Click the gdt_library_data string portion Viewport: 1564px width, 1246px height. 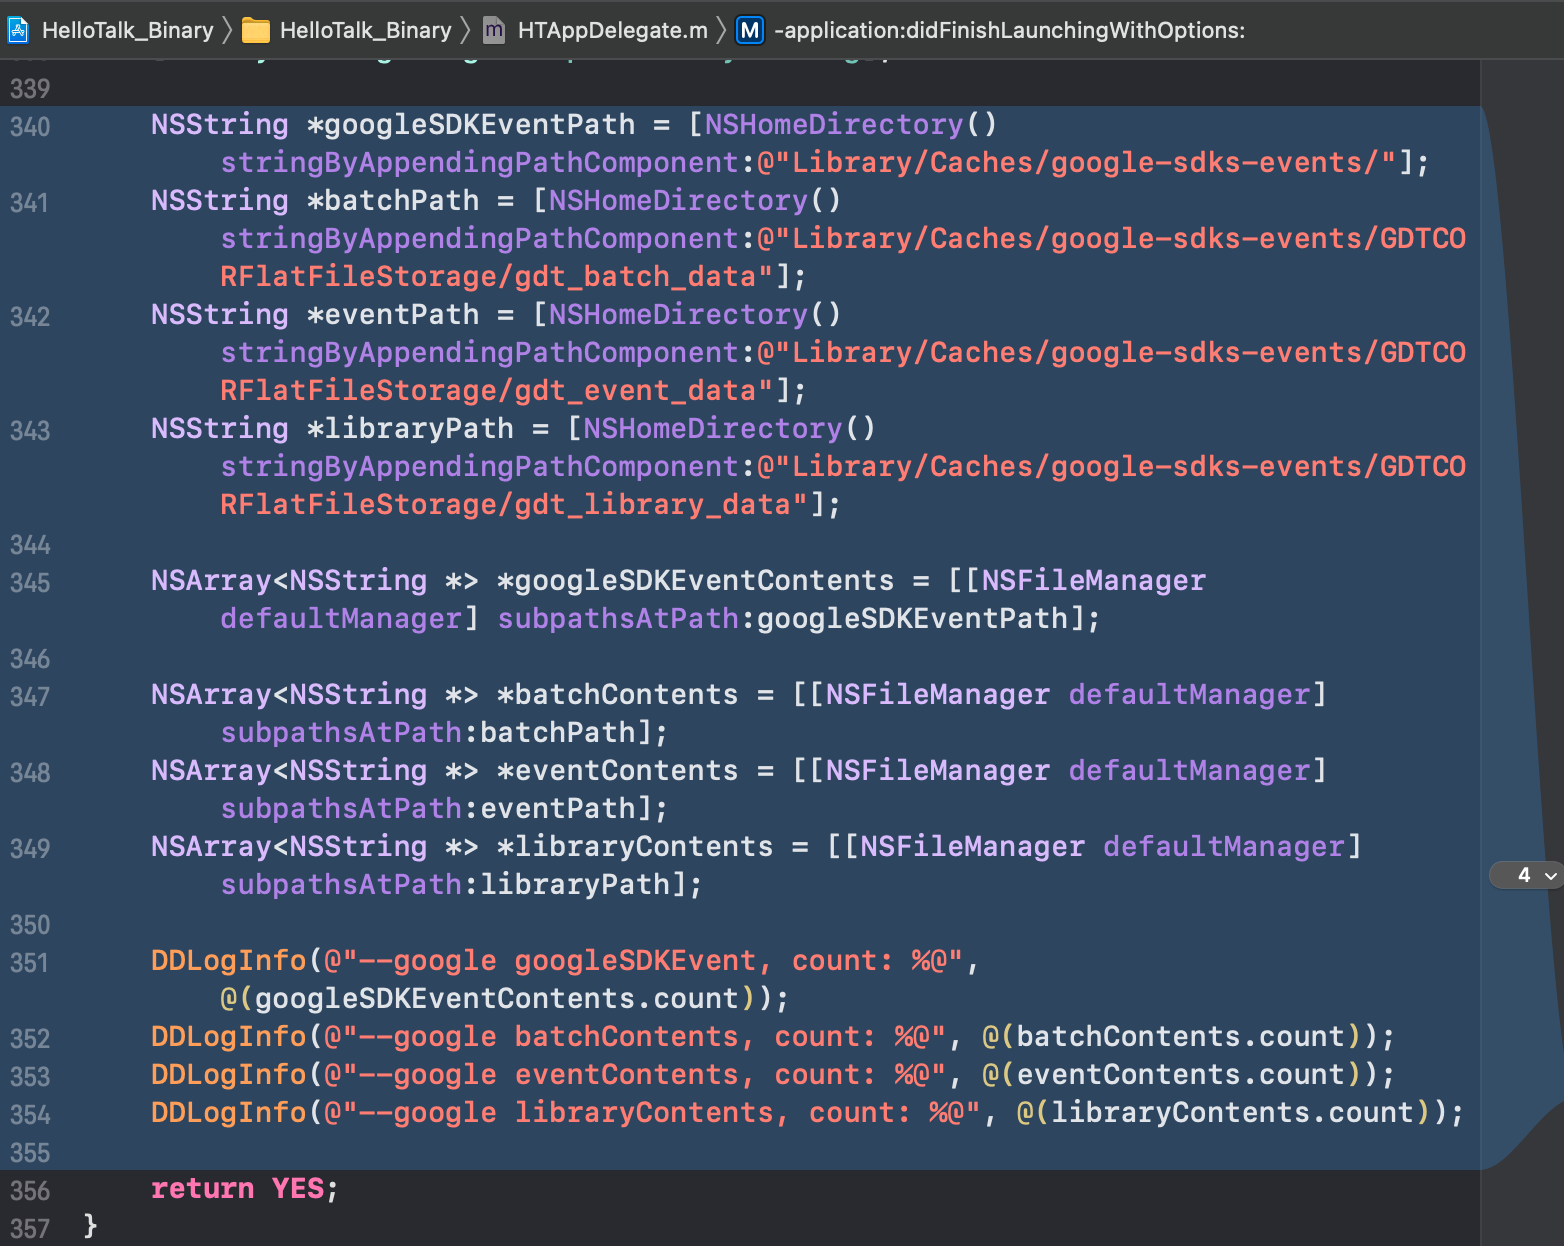[652, 505]
